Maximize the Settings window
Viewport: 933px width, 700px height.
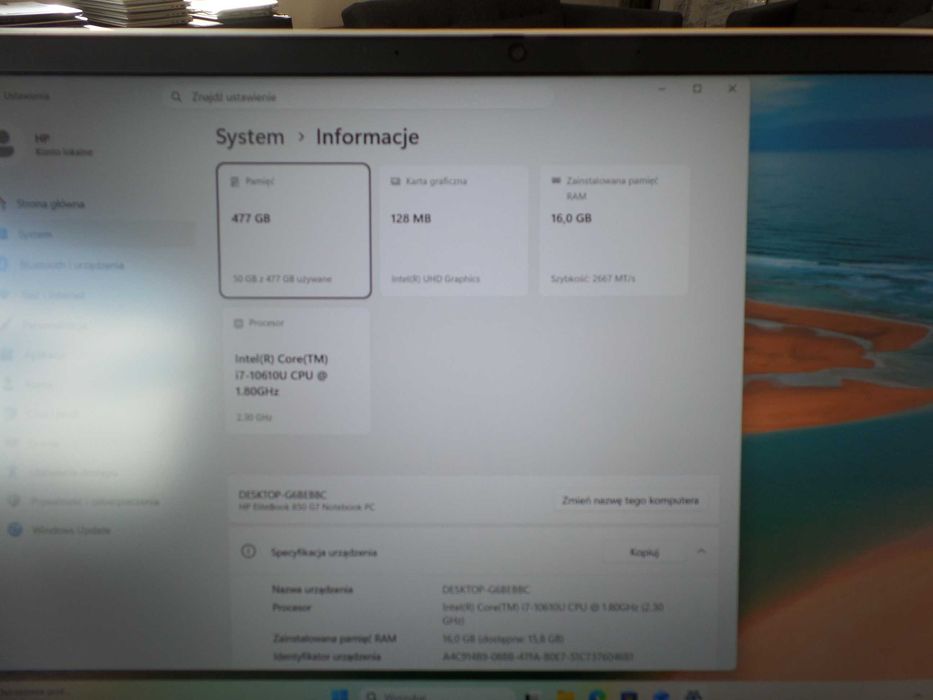point(697,88)
